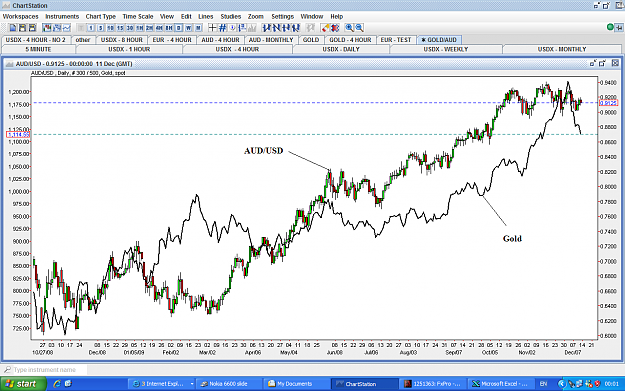Click the second save disk icon
625x391 pixels.
(x=32, y=28)
